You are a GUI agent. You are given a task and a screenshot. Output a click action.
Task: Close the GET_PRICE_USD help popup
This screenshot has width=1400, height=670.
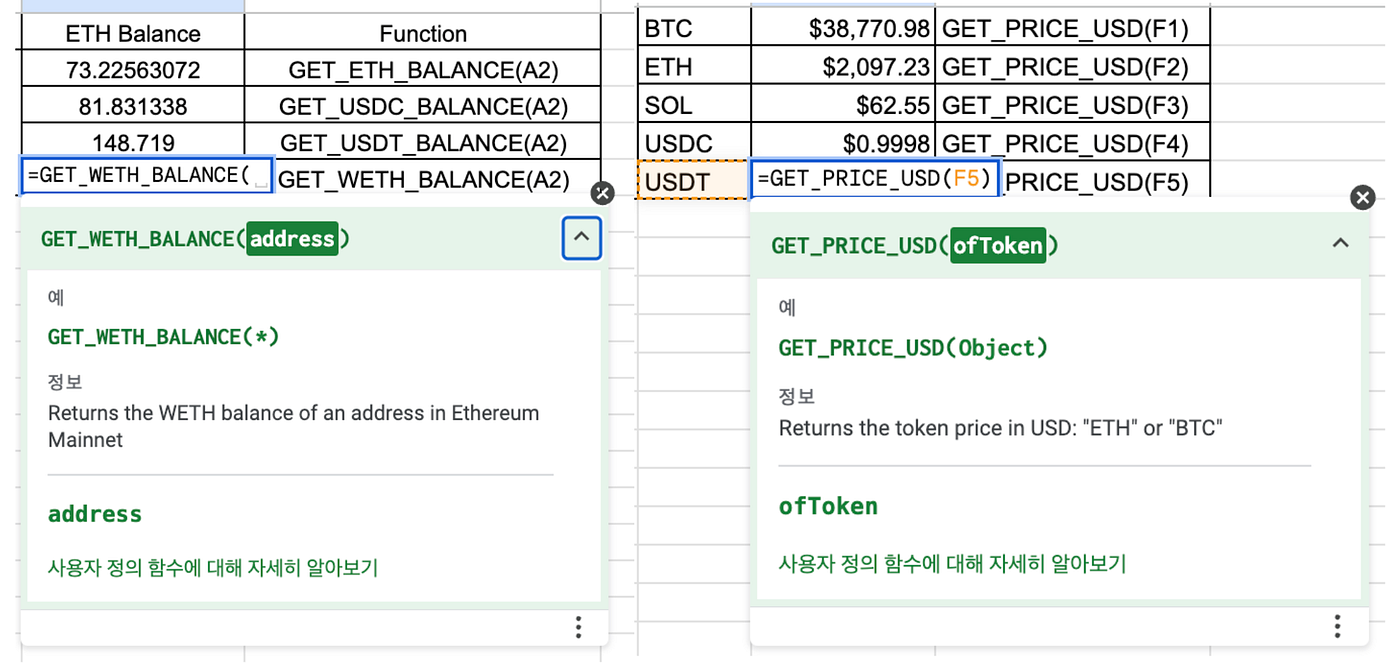click(1362, 198)
